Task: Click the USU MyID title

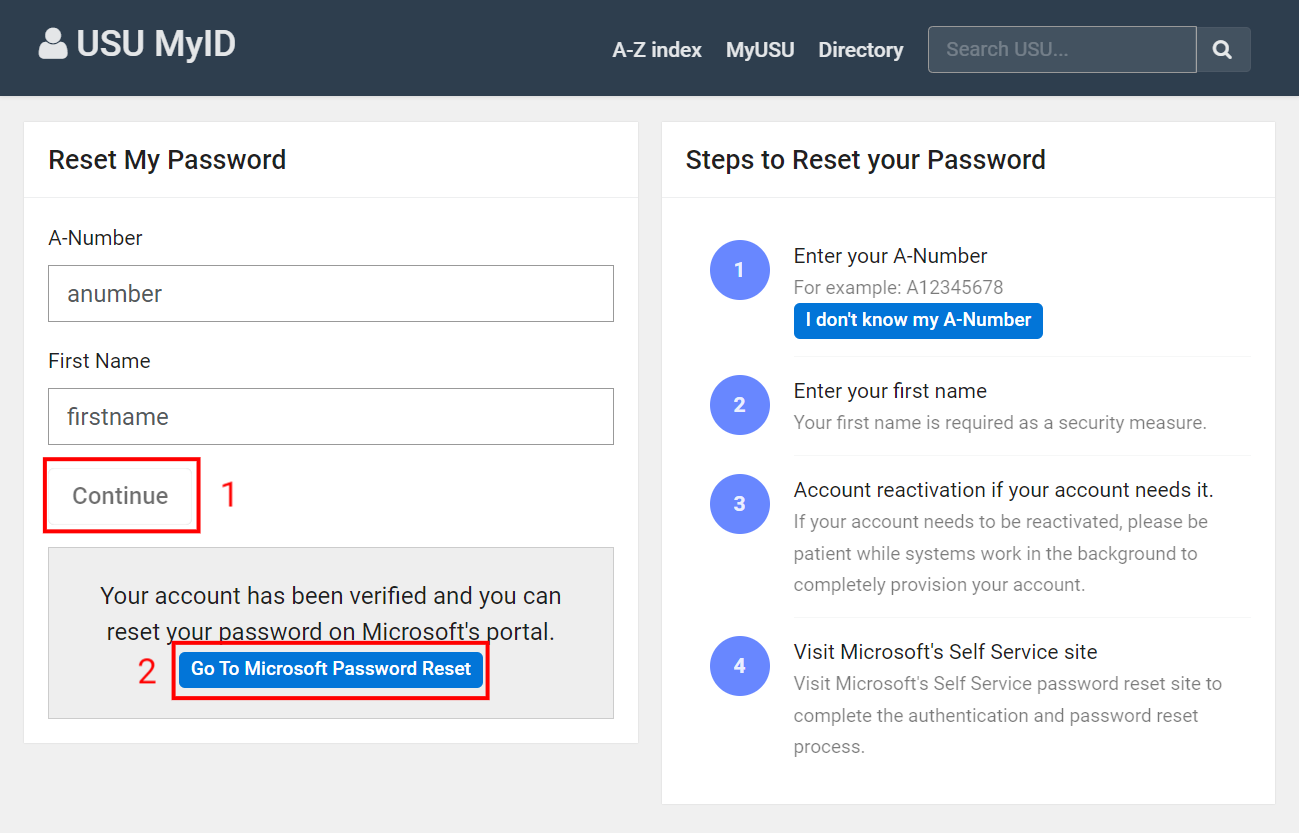Action: coord(156,44)
